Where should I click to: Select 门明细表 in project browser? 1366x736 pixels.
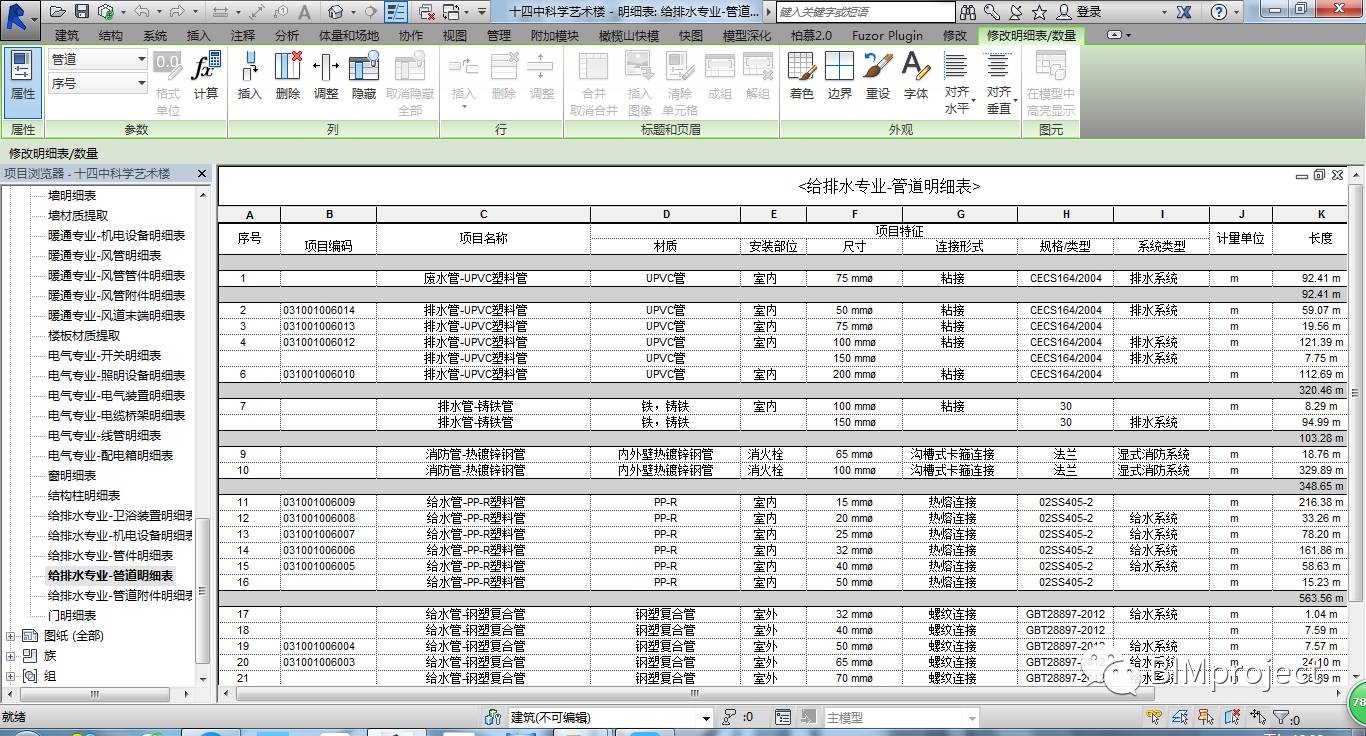click(x=72, y=616)
